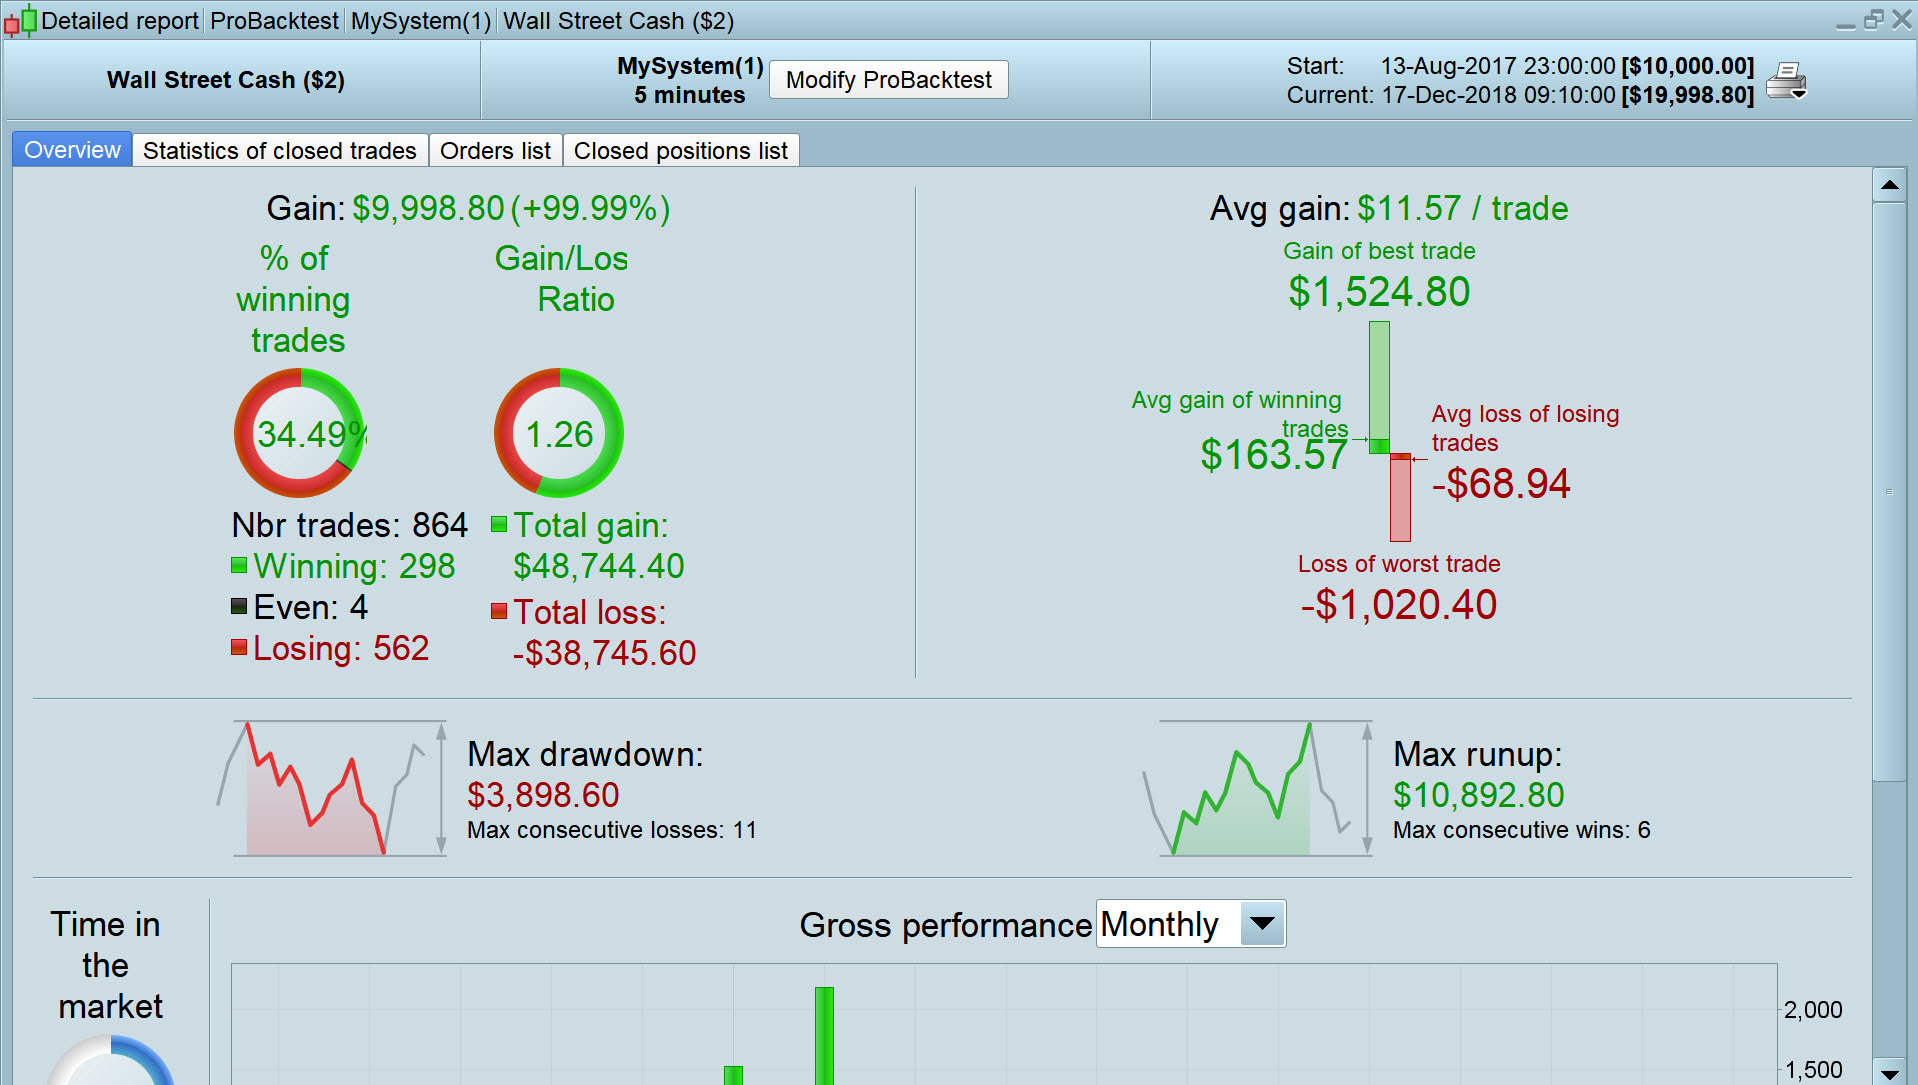1918x1085 pixels.
Task: Click the tall green monthly performance bar
Action: click(x=824, y=1036)
